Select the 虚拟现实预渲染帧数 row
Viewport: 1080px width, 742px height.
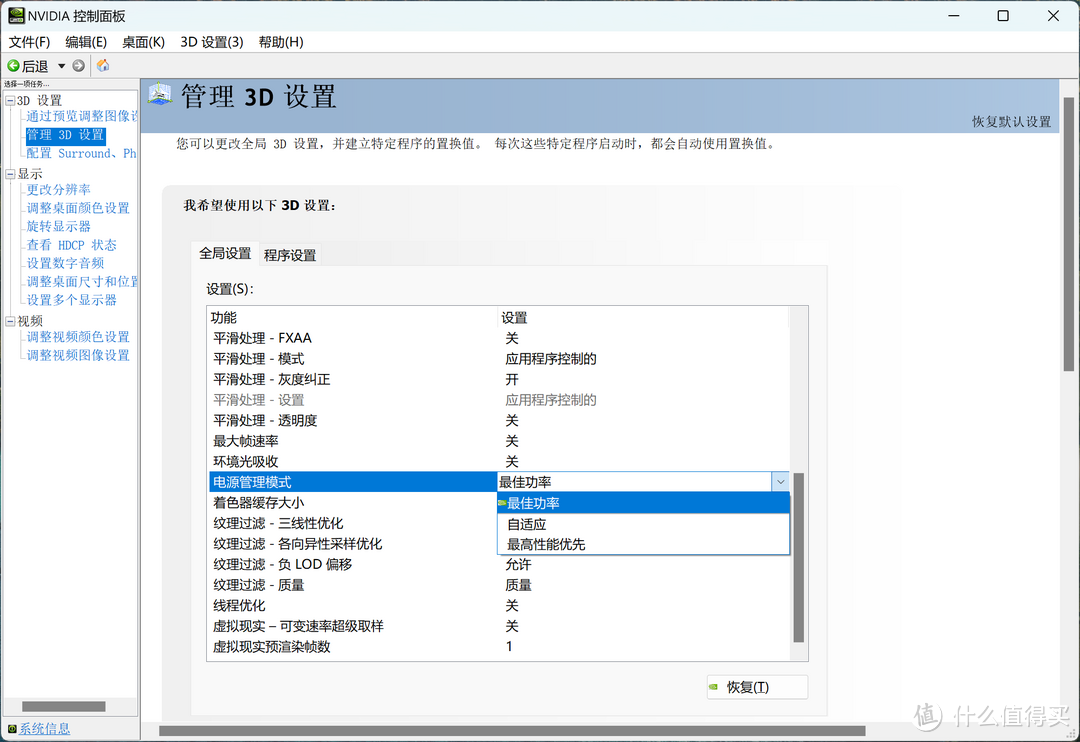pos(498,646)
